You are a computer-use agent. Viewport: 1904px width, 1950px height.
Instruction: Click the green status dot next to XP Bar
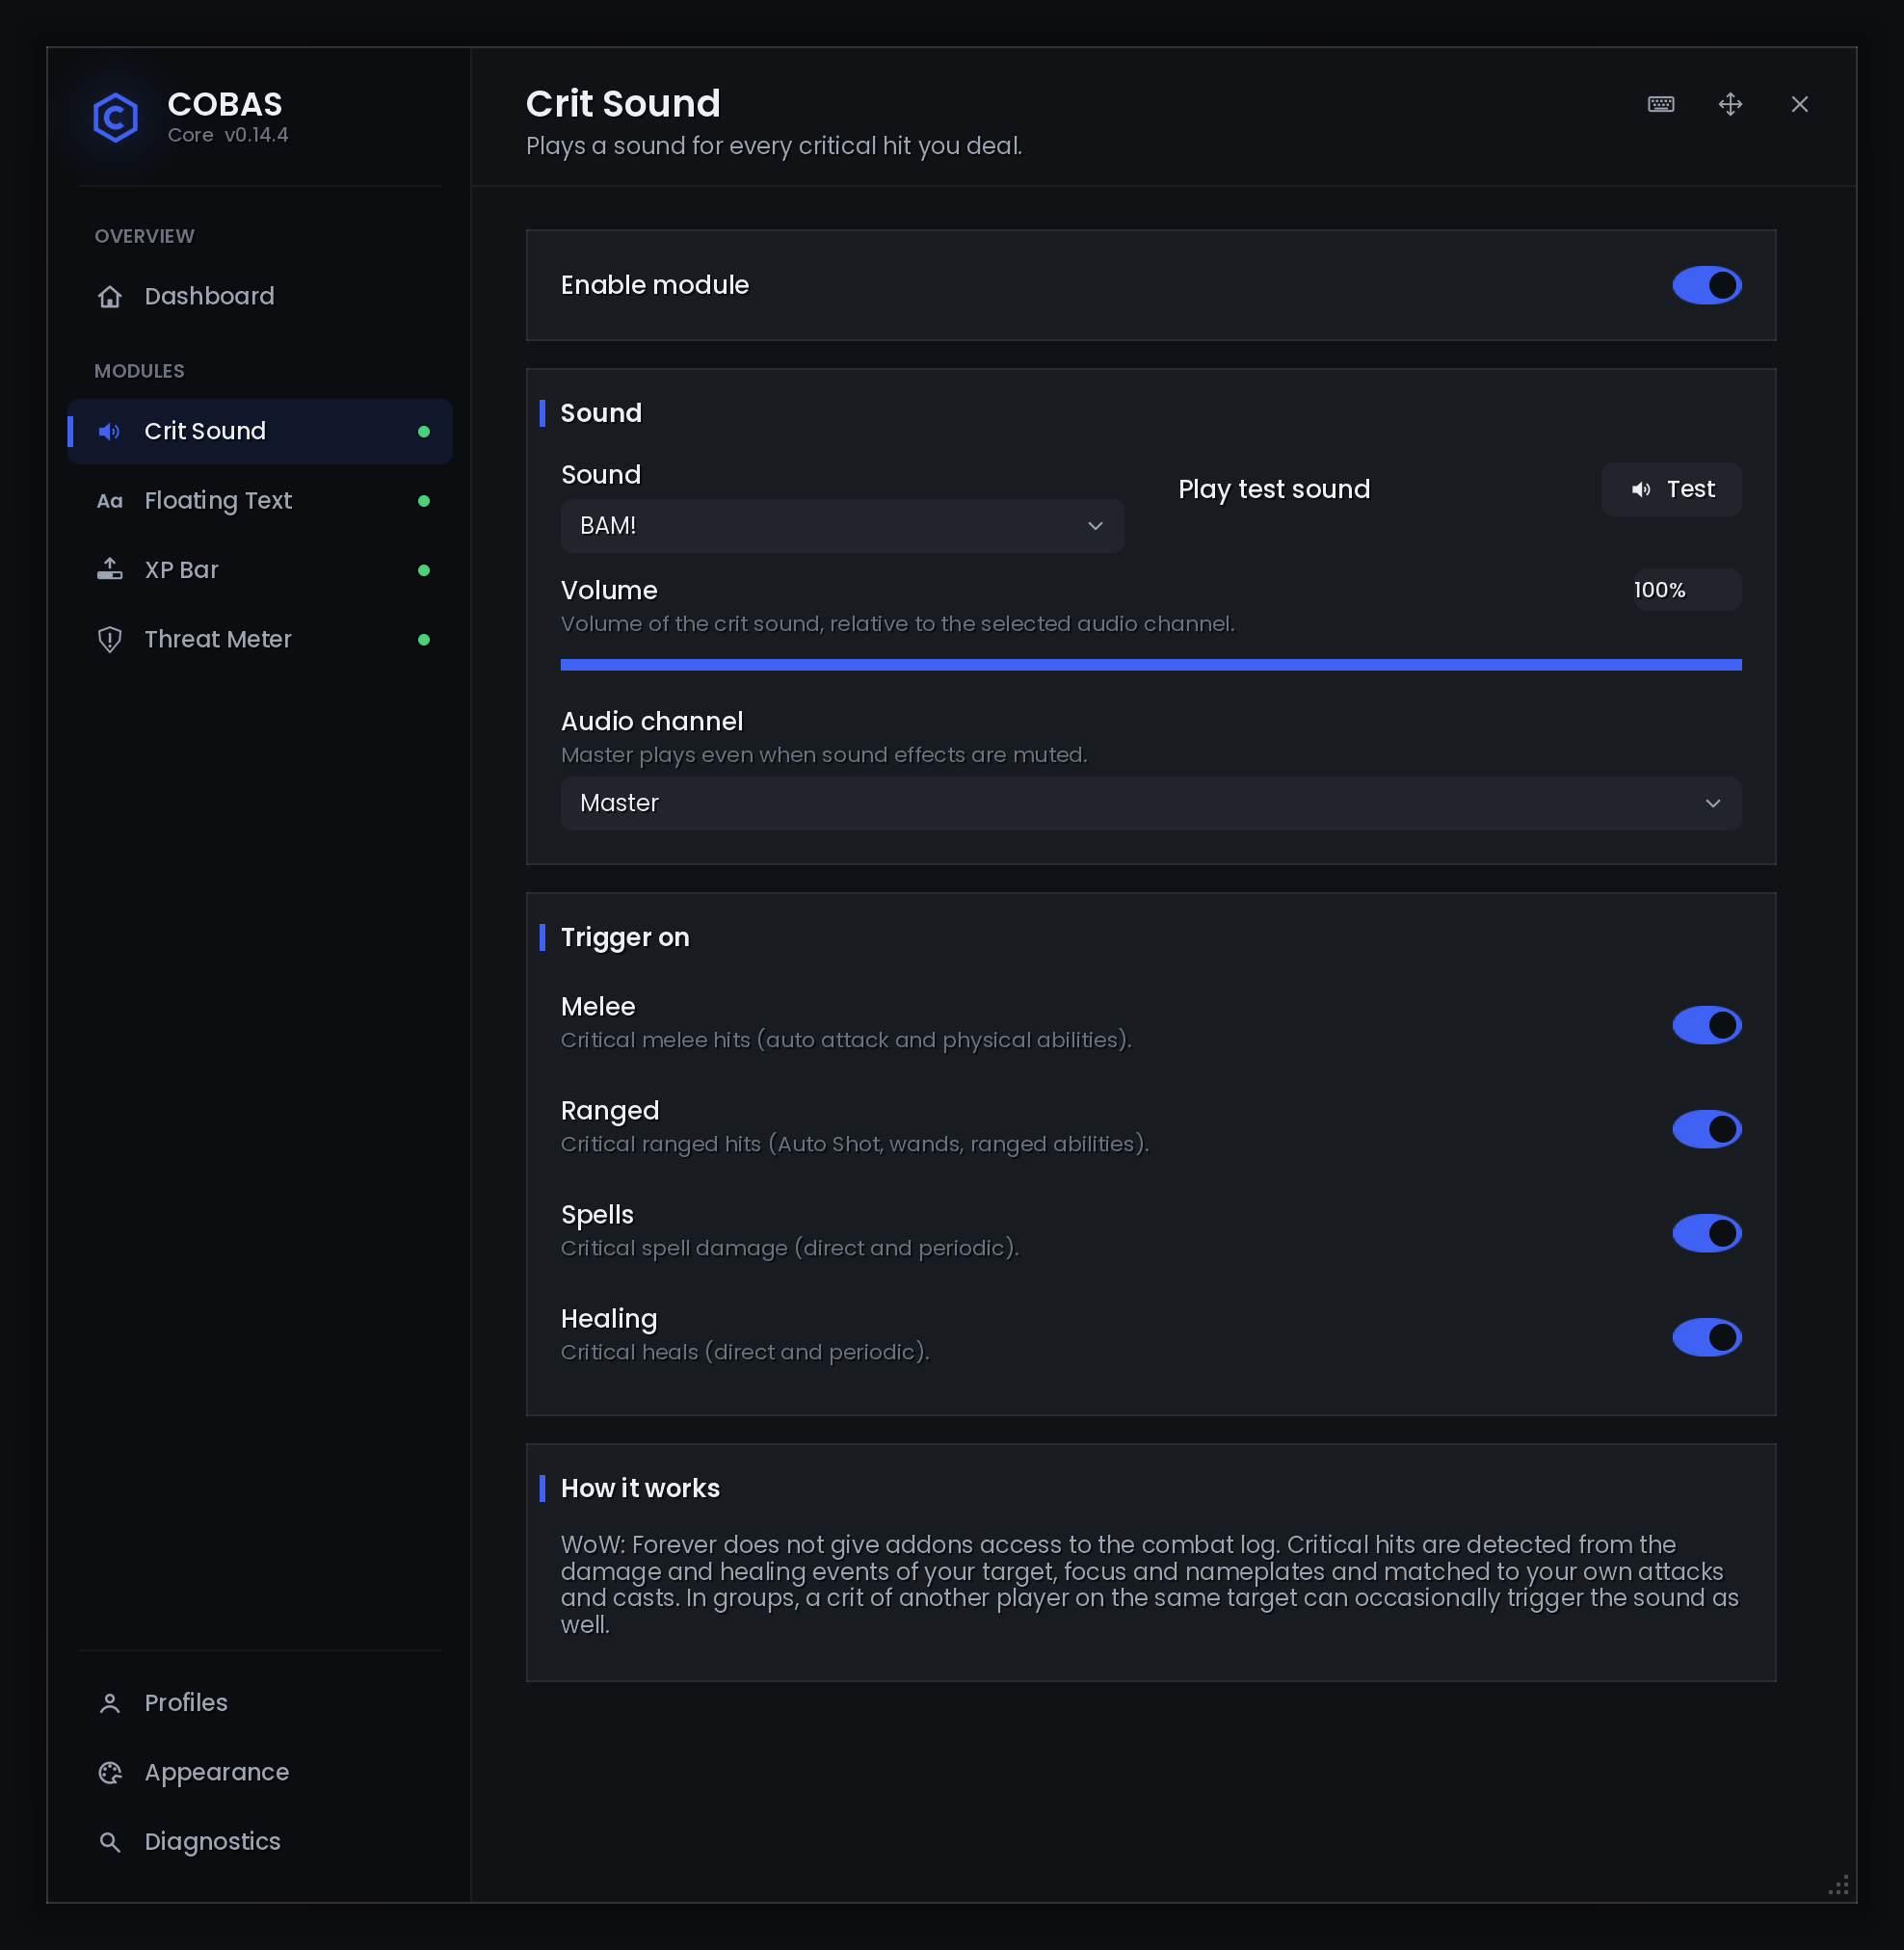tap(424, 570)
